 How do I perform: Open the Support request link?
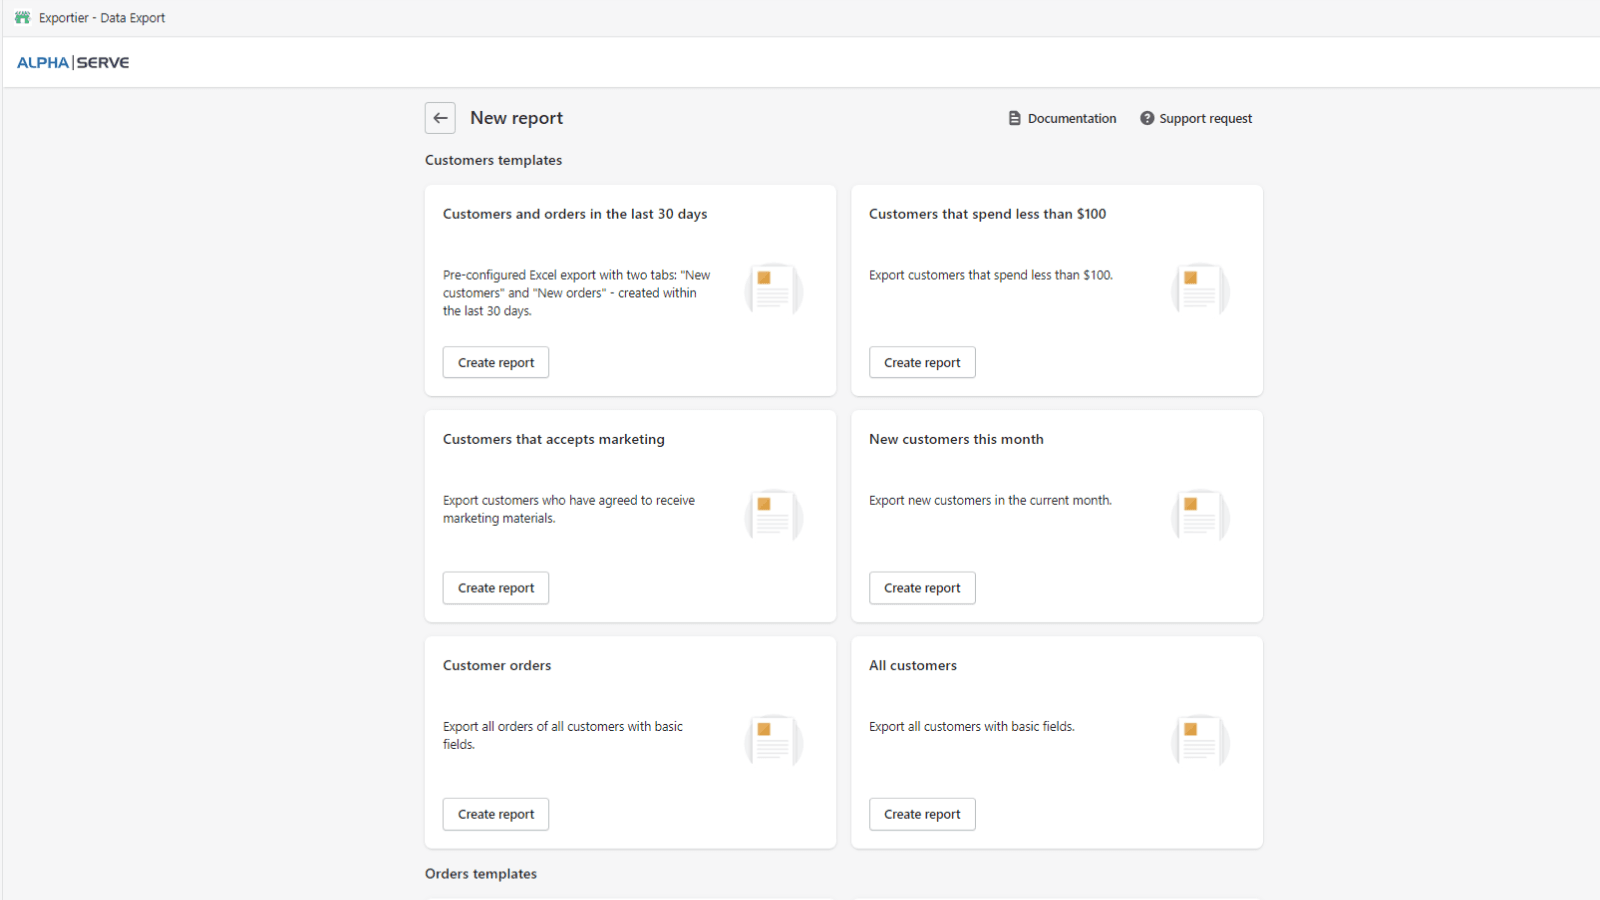[x=1205, y=118]
